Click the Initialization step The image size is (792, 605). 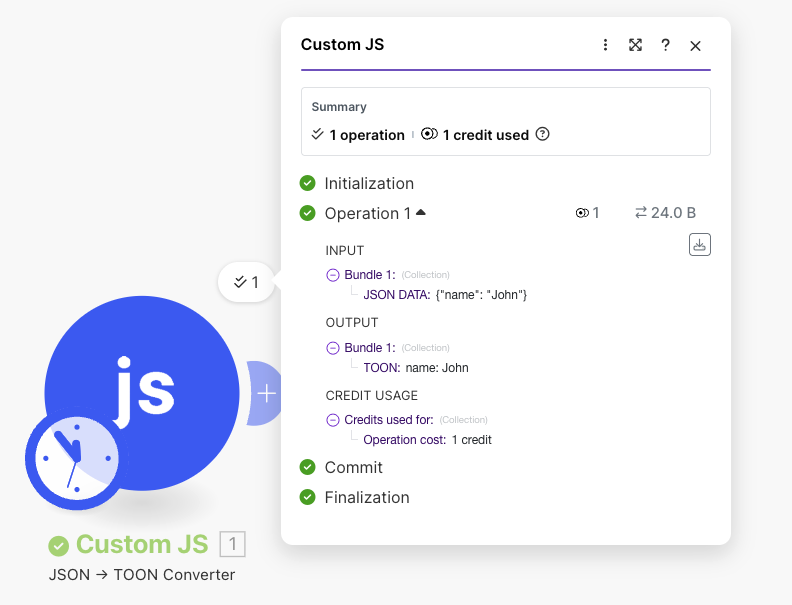369,183
